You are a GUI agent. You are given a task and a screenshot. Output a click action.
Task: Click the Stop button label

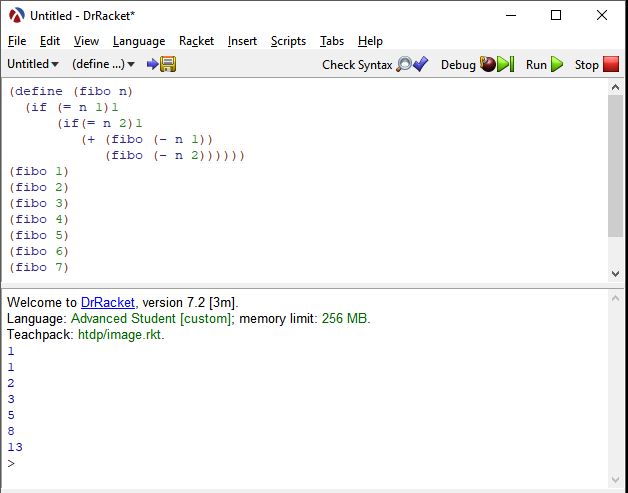587,64
